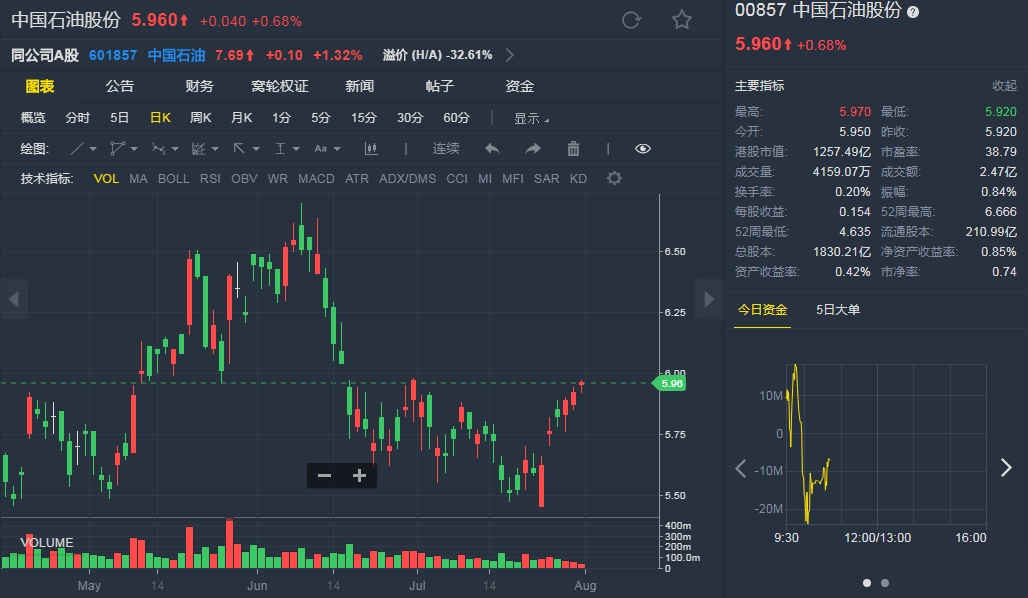Open the Aa text tool dropdown
The image size is (1028, 598).
click(337, 150)
